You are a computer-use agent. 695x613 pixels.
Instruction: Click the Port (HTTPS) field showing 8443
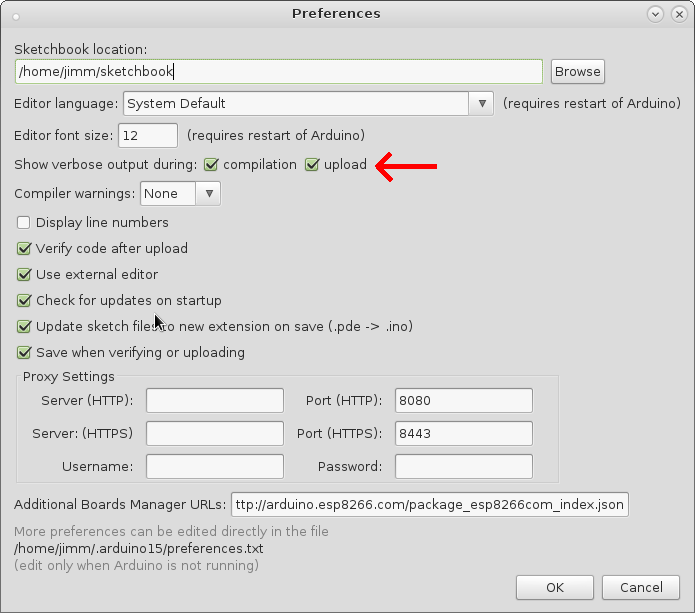point(464,433)
